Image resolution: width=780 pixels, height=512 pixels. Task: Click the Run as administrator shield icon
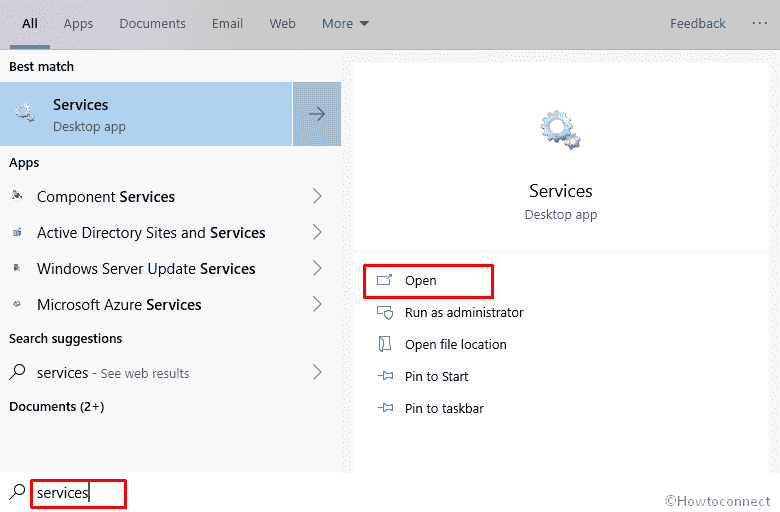[x=385, y=312]
